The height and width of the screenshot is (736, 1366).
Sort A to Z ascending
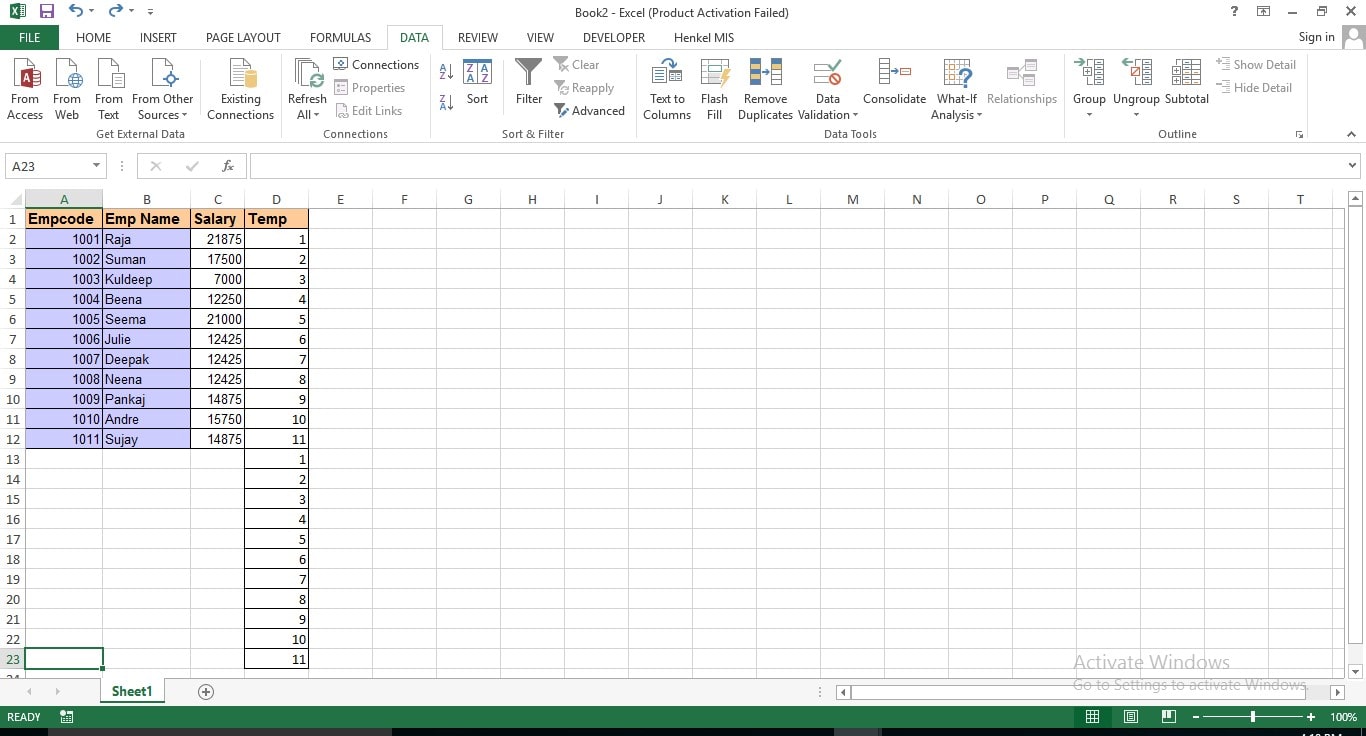(x=446, y=71)
